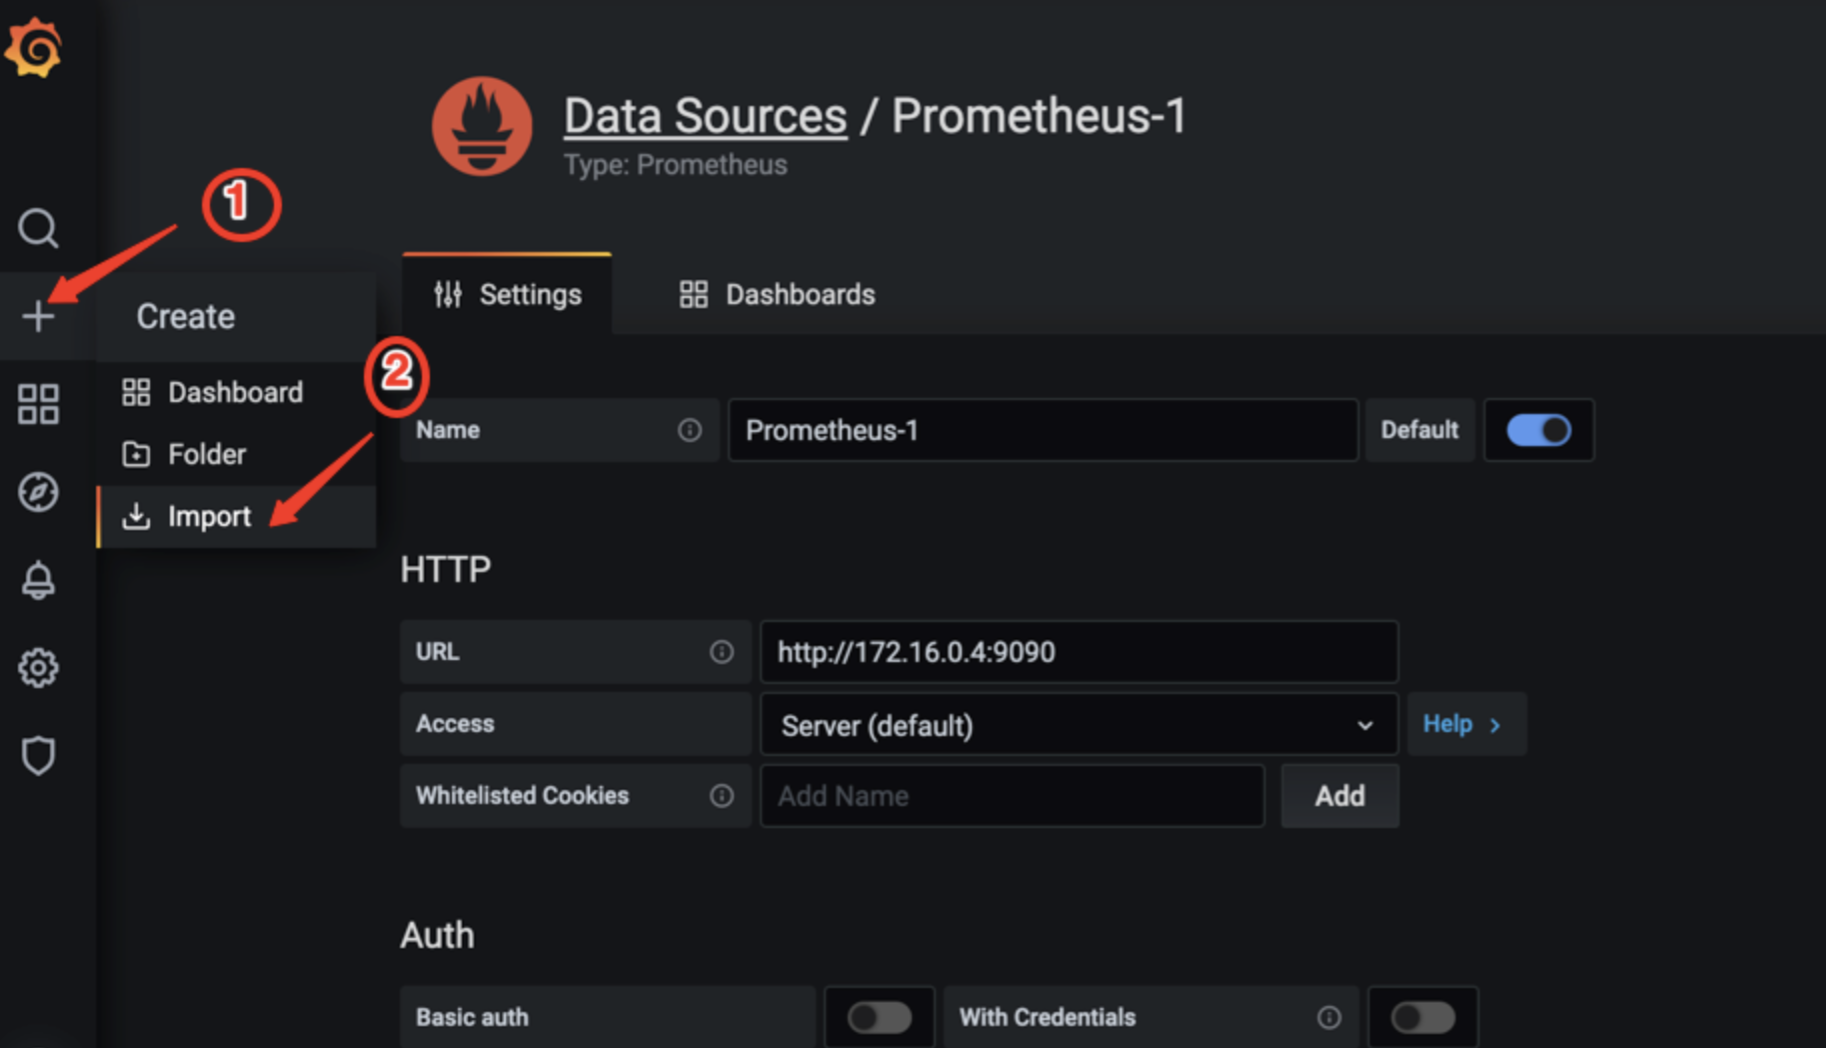Open the Access Server (default) dropdown

tap(1078, 725)
